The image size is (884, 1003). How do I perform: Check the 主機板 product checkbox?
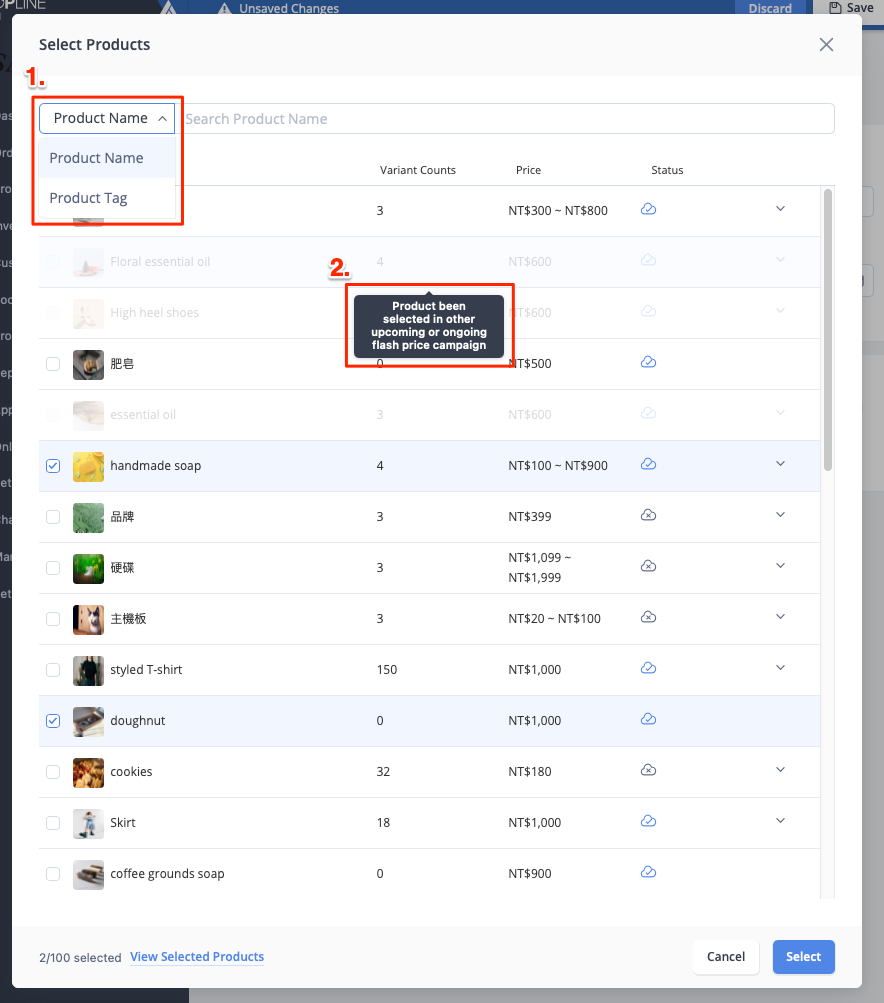53,619
